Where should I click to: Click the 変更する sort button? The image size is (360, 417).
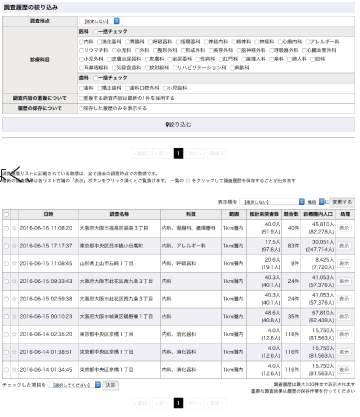[x=342, y=202]
